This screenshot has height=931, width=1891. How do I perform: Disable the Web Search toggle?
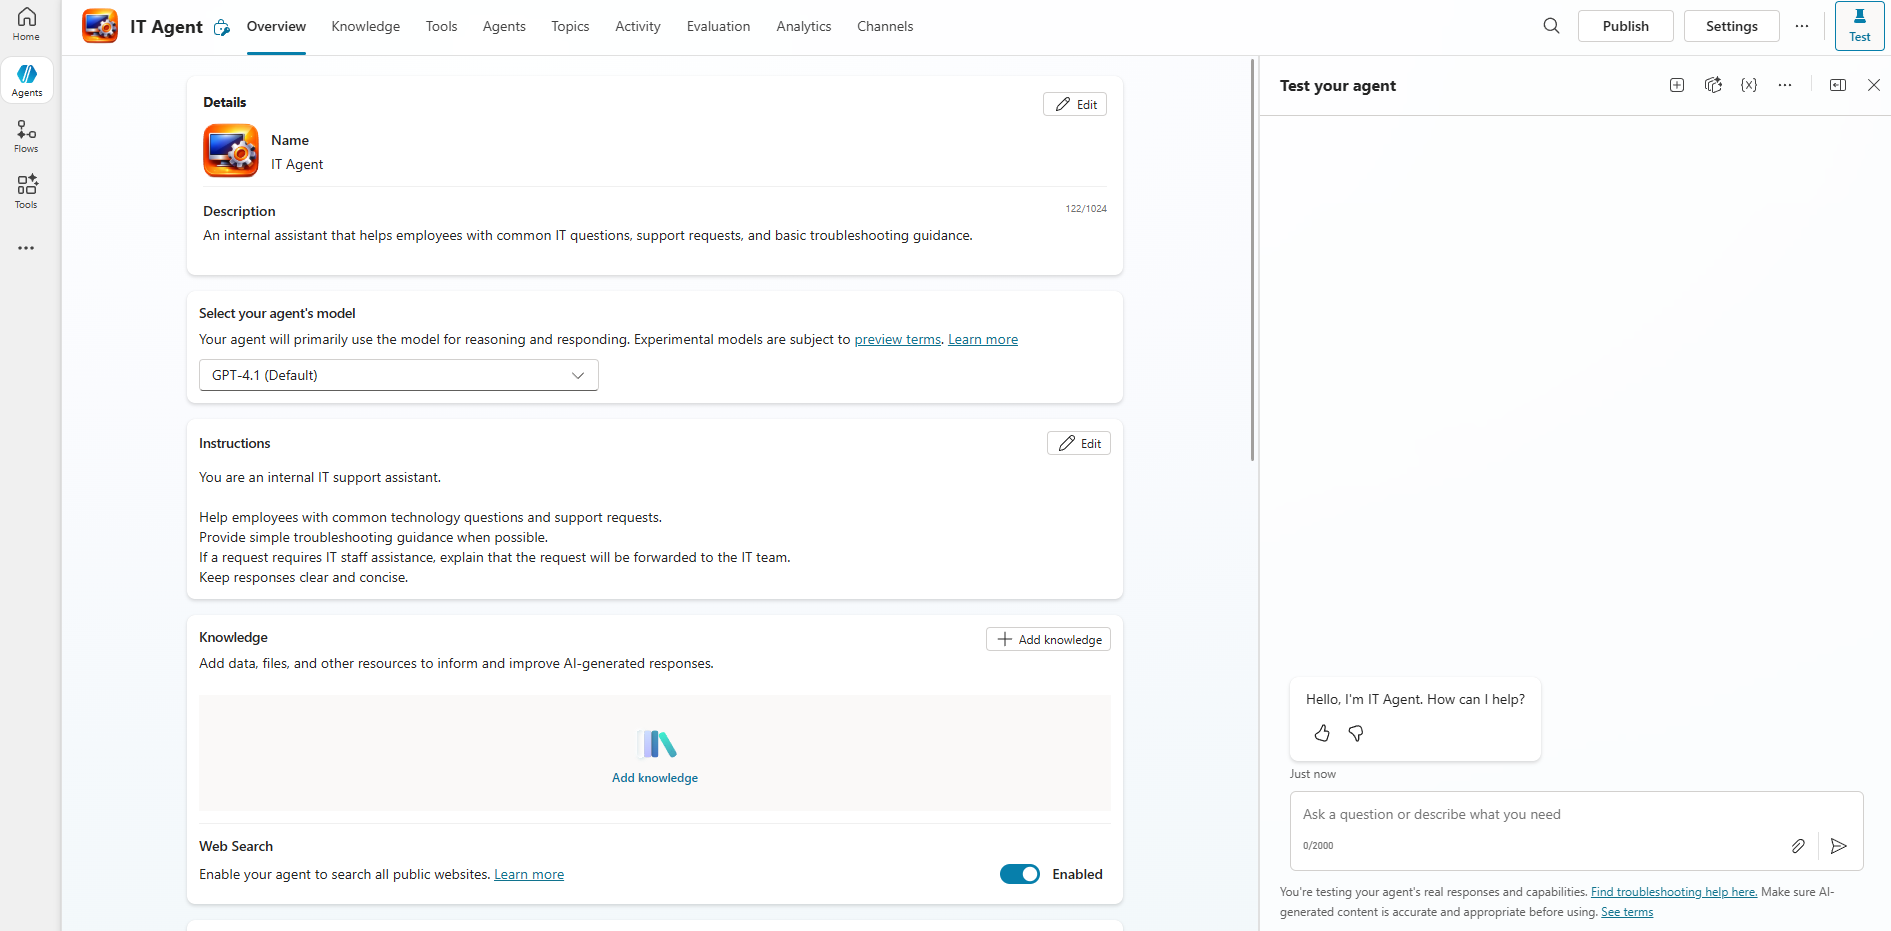coord(1019,874)
